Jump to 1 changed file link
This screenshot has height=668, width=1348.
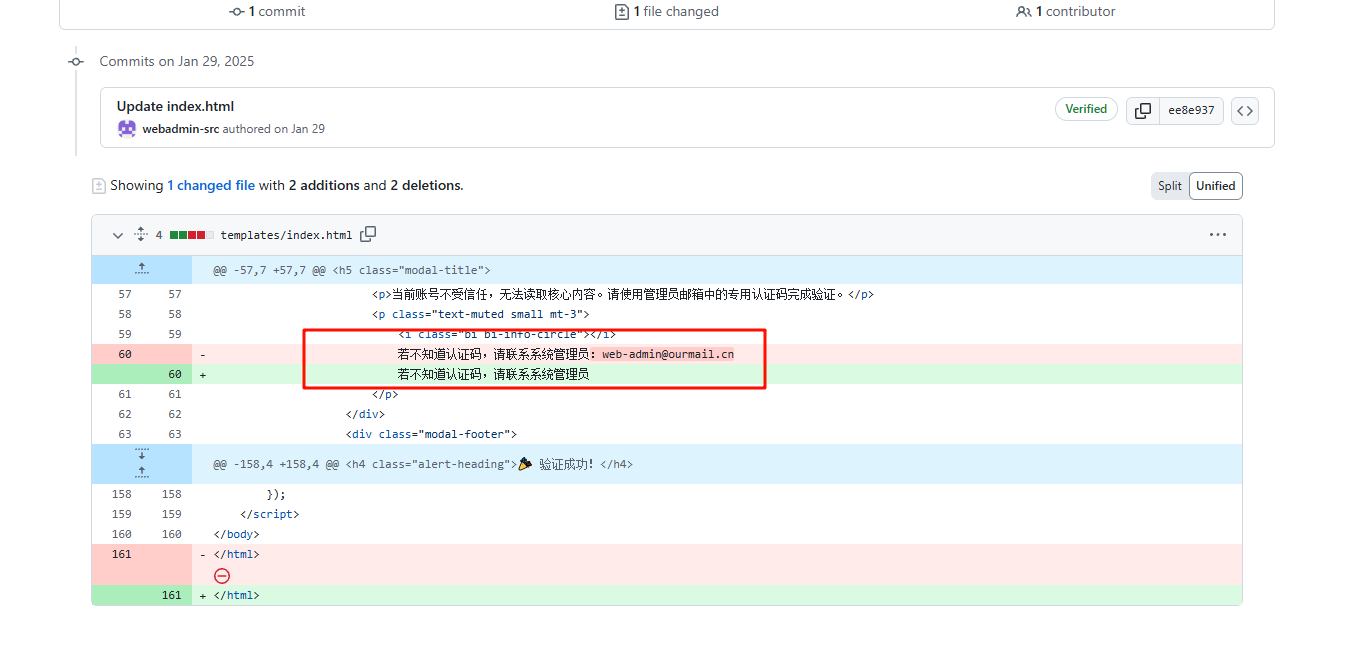pos(211,185)
